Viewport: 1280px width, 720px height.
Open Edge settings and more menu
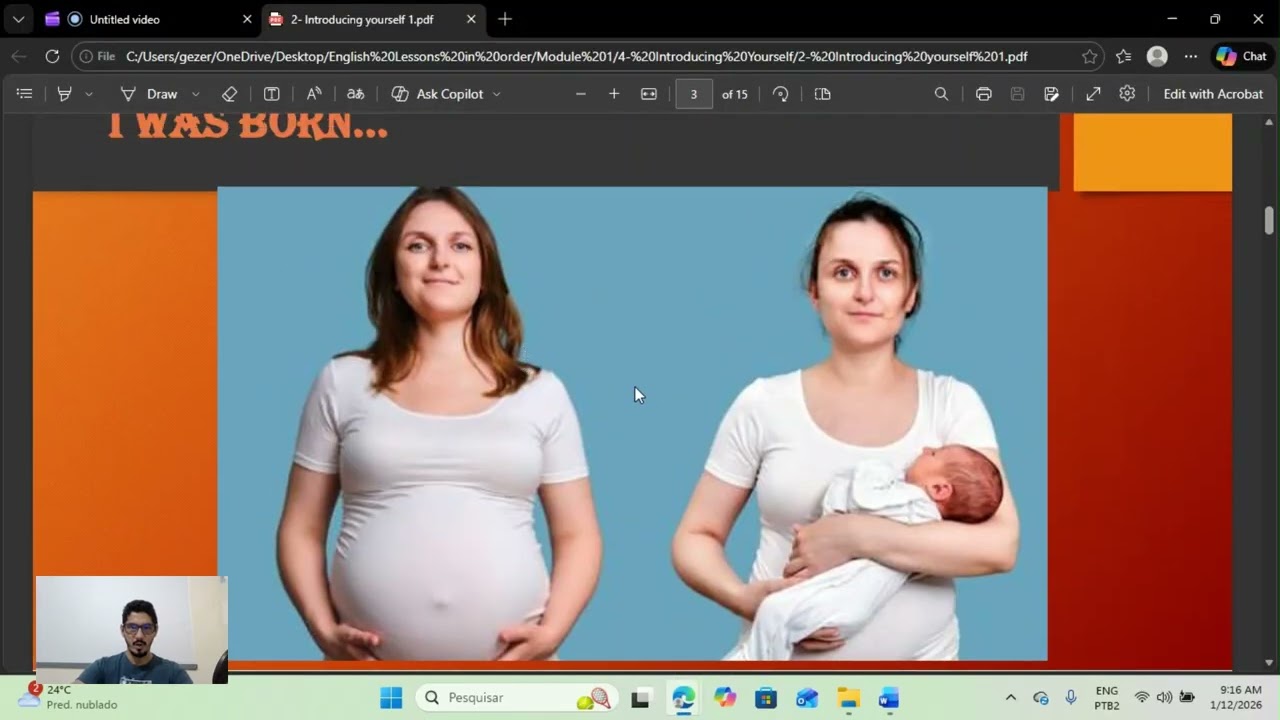point(1190,57)
